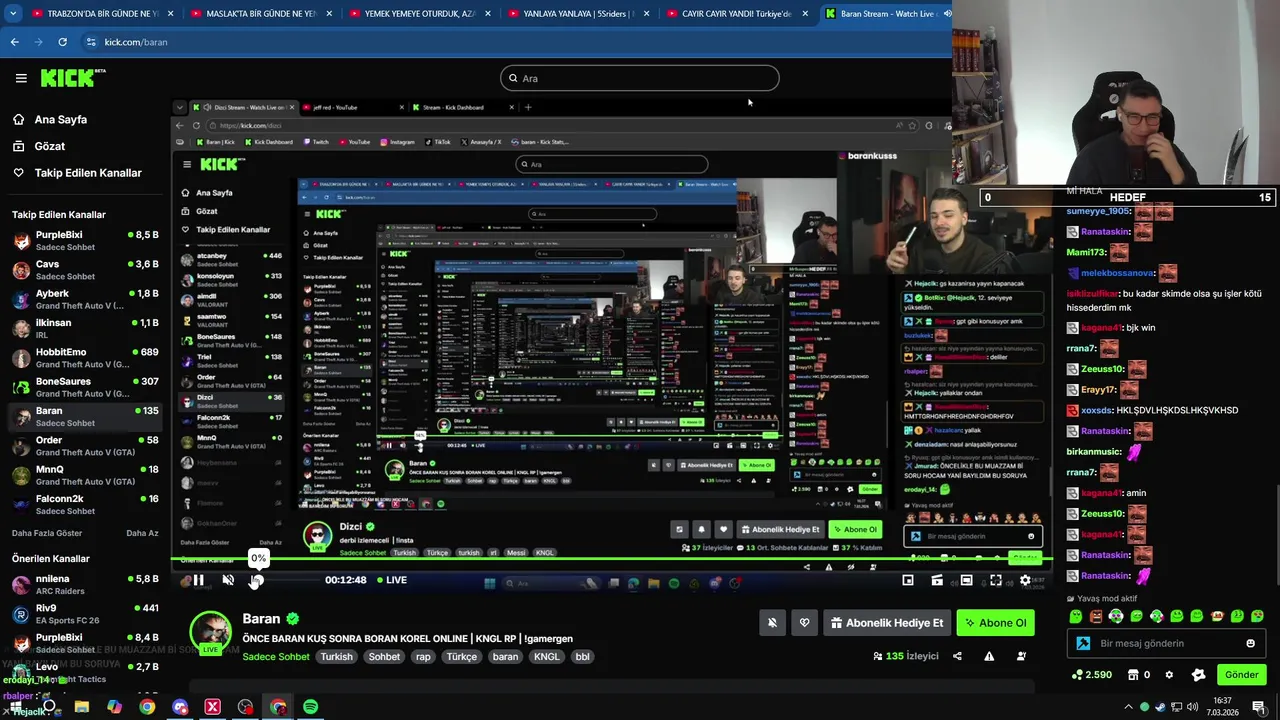Click the Kick logo

pyautogui.click(x=72, y=77)
